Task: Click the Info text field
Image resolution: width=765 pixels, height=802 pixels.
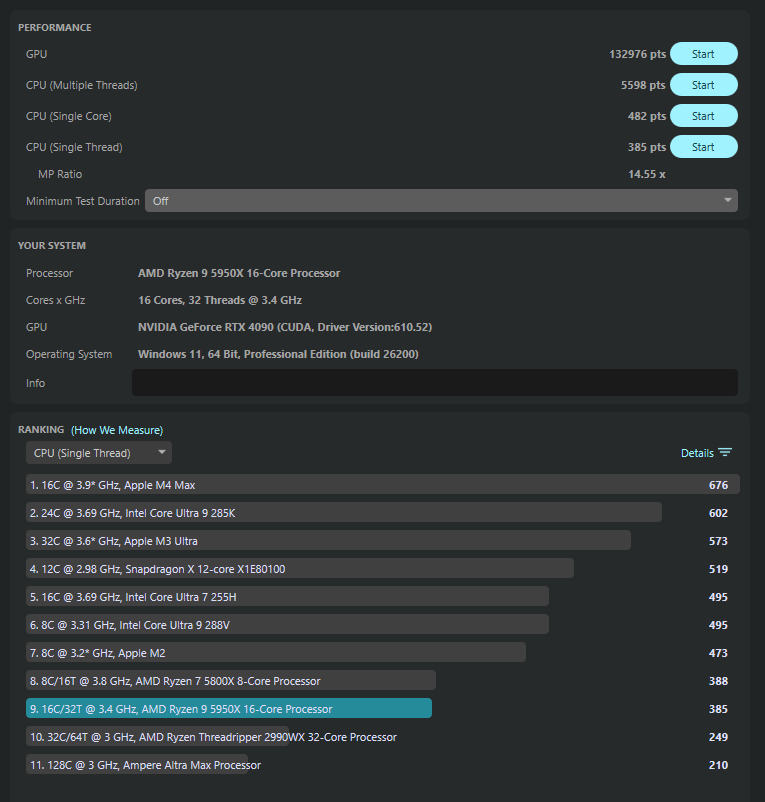Action: (435, 383)
